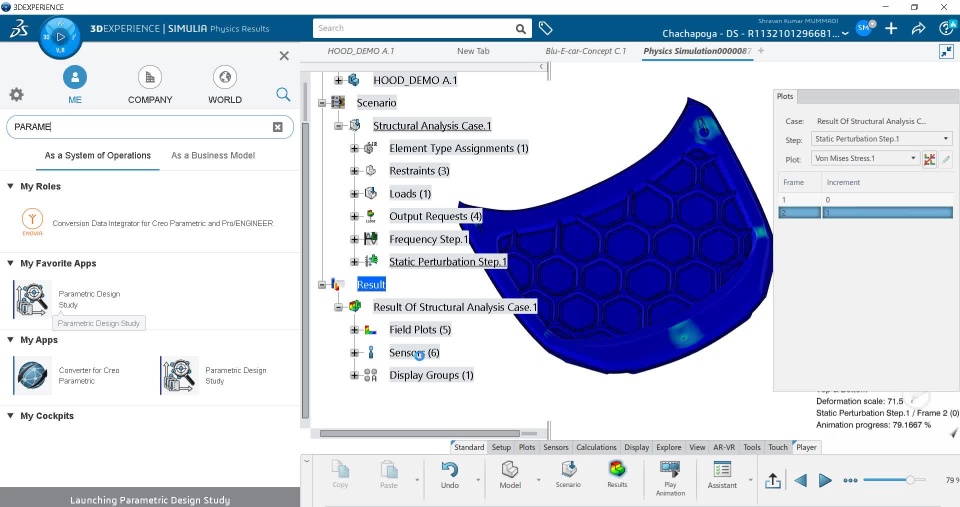Collapse the My Apps section
Screen dimensions: 960x507
(x=10, y=339)
